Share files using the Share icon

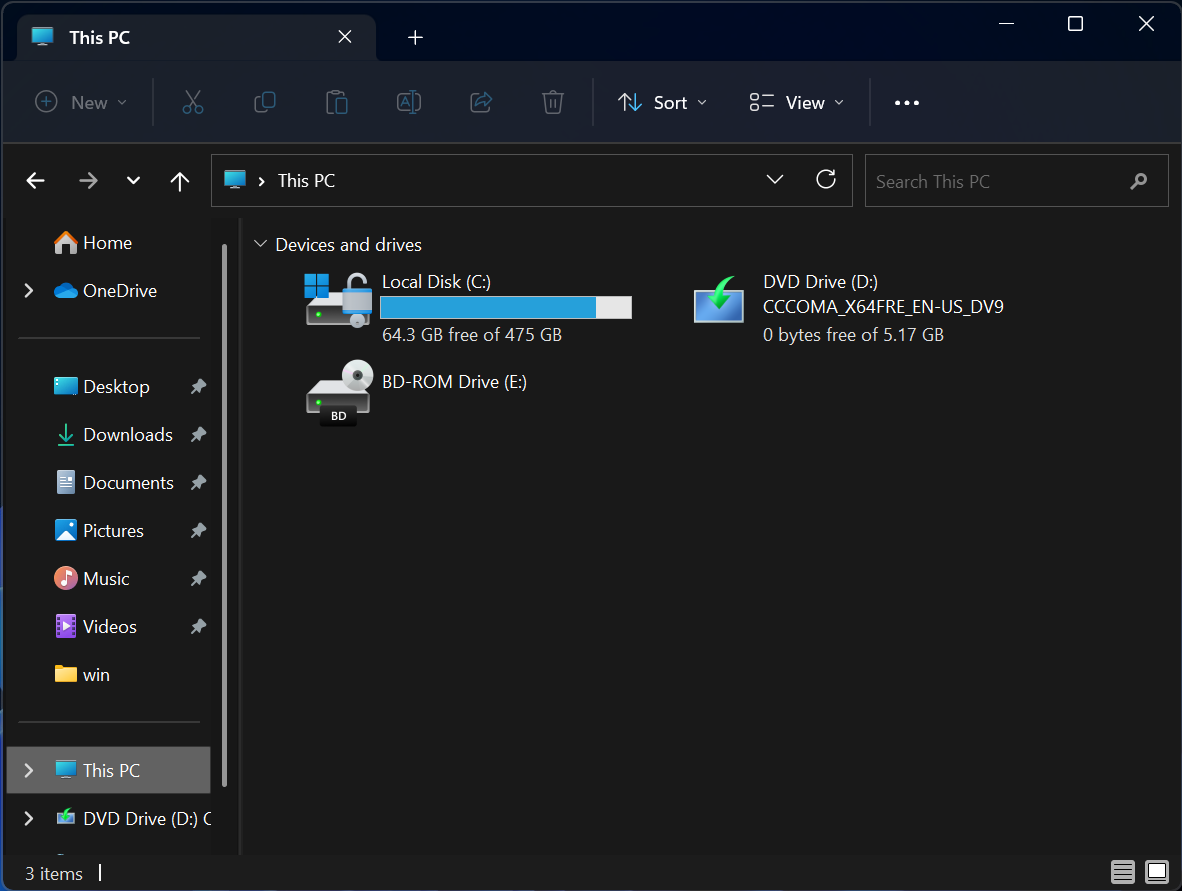point(480,102)
